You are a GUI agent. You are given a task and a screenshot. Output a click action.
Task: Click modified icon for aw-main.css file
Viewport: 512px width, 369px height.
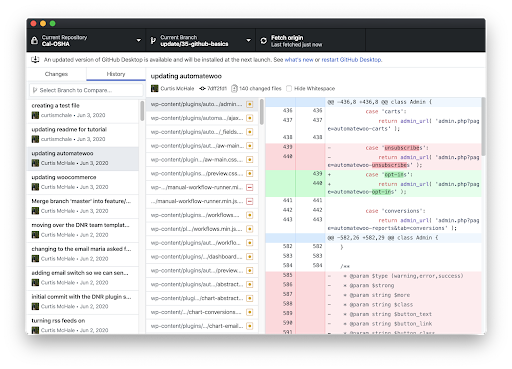[x=249, y=160]
